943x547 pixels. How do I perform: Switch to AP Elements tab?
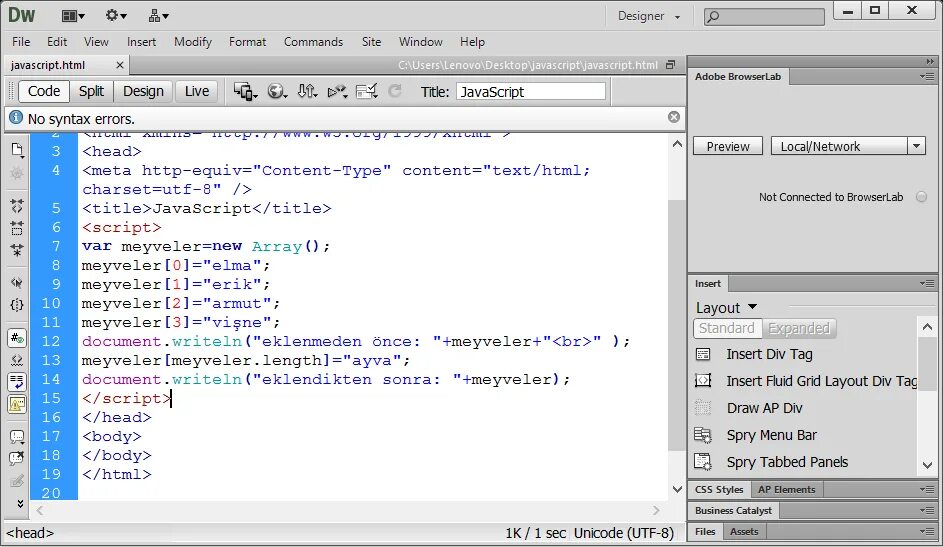[x=787, y=490]
